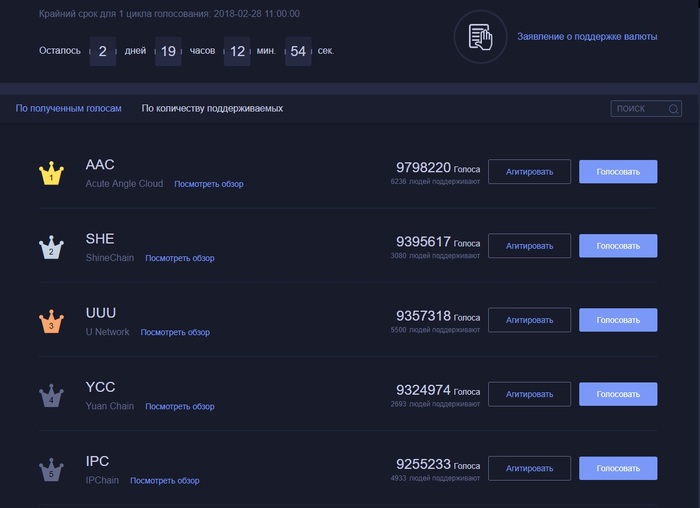Click the IPChain name
700x508 pixels.
pos(102,480)
